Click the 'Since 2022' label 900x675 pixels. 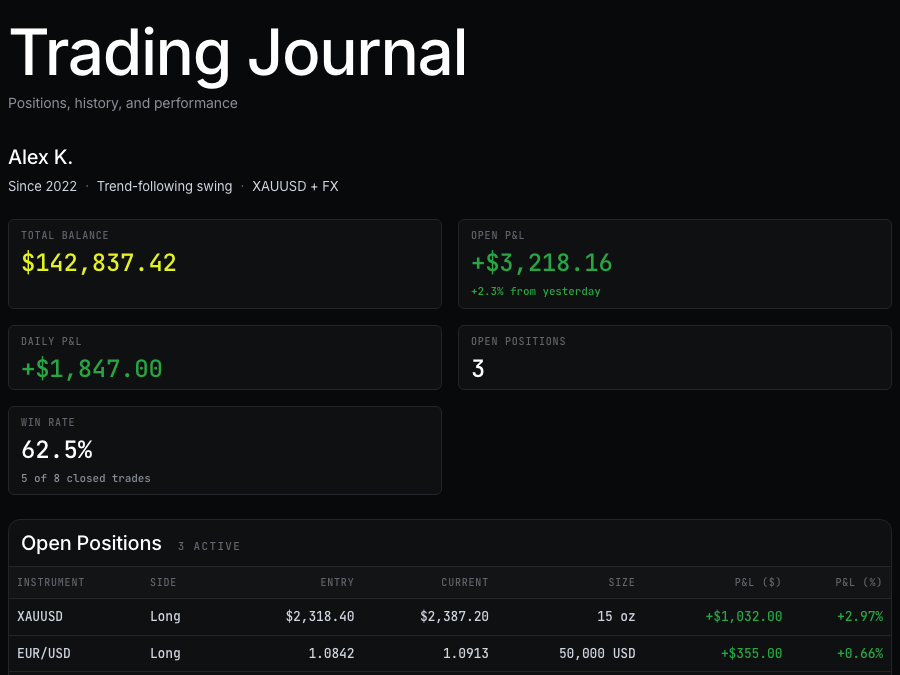point(42,187)
